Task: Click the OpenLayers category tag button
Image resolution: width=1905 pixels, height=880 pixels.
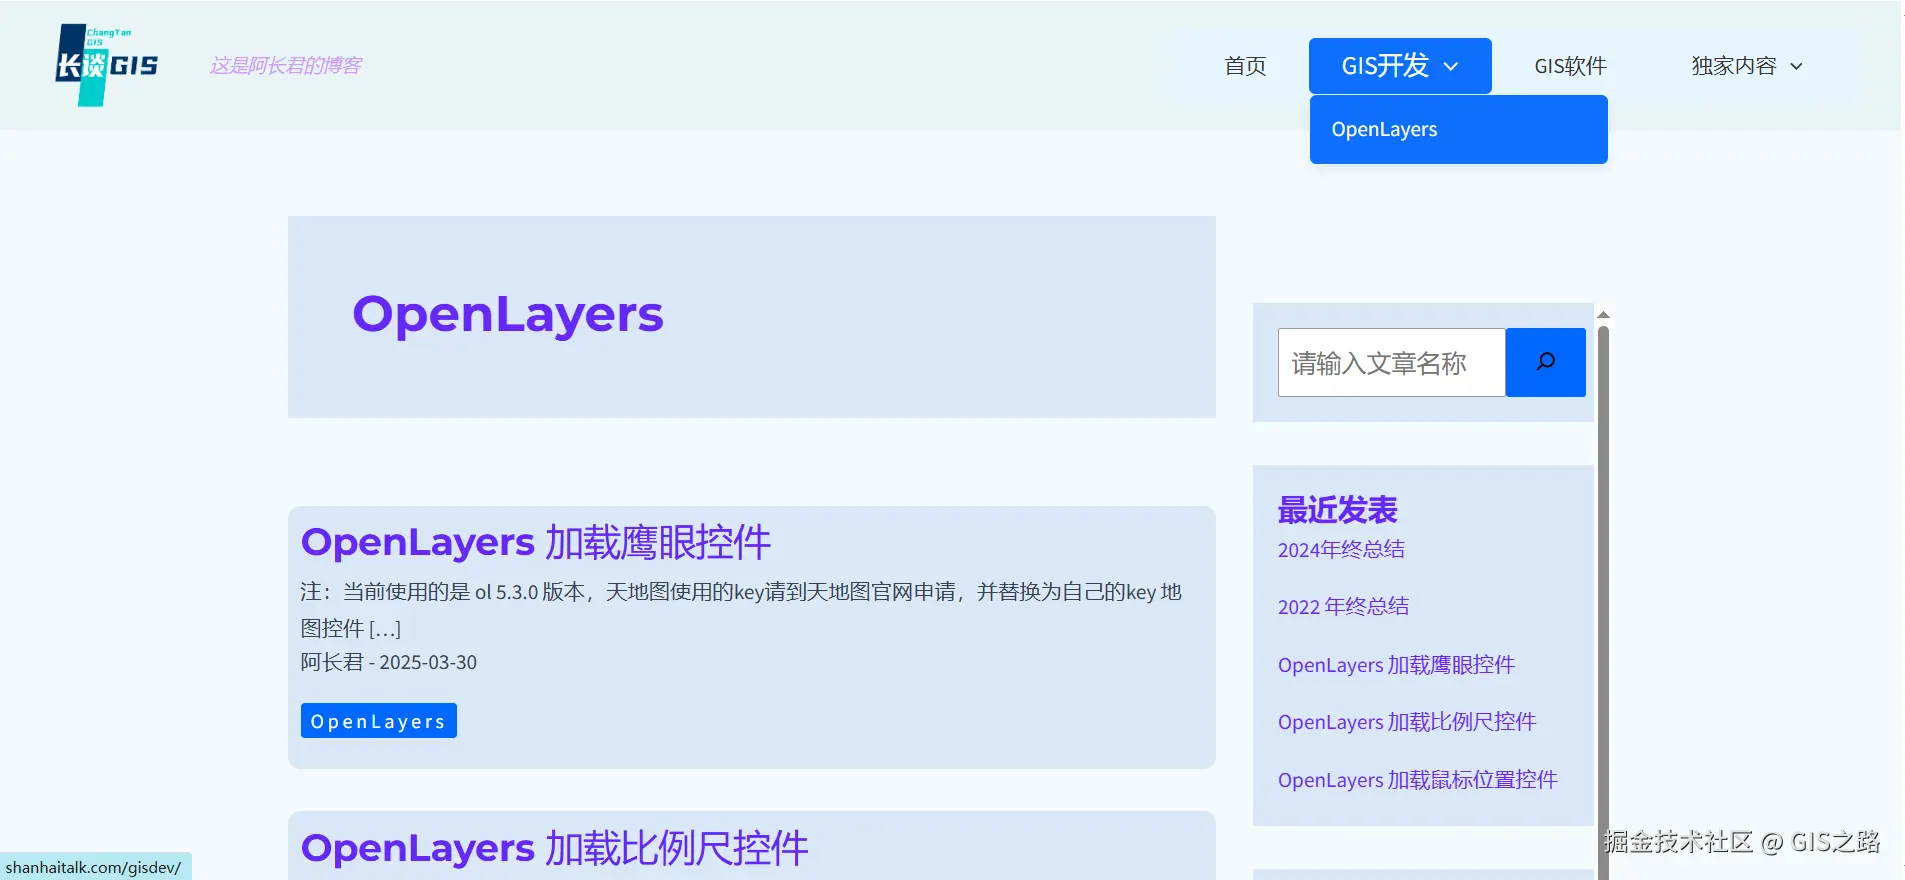Action: pos(379,721)
